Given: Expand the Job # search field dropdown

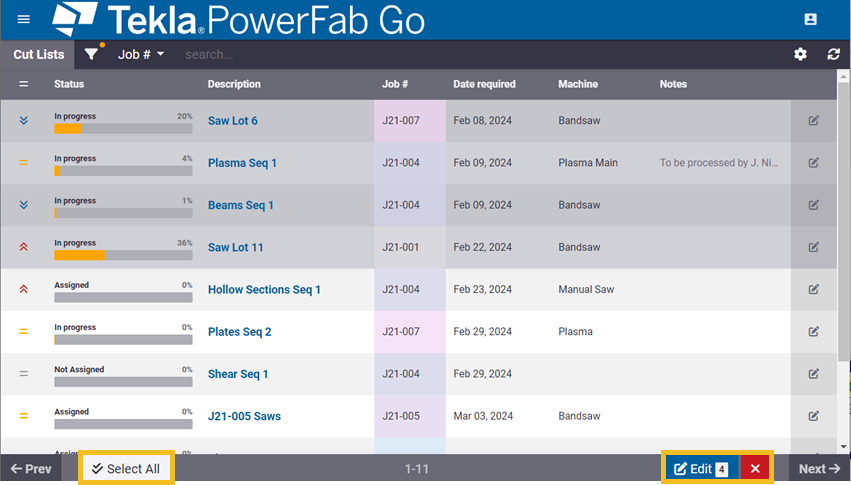Looking at the screenshot, I should pyautogui.click(x=141, y=54).
